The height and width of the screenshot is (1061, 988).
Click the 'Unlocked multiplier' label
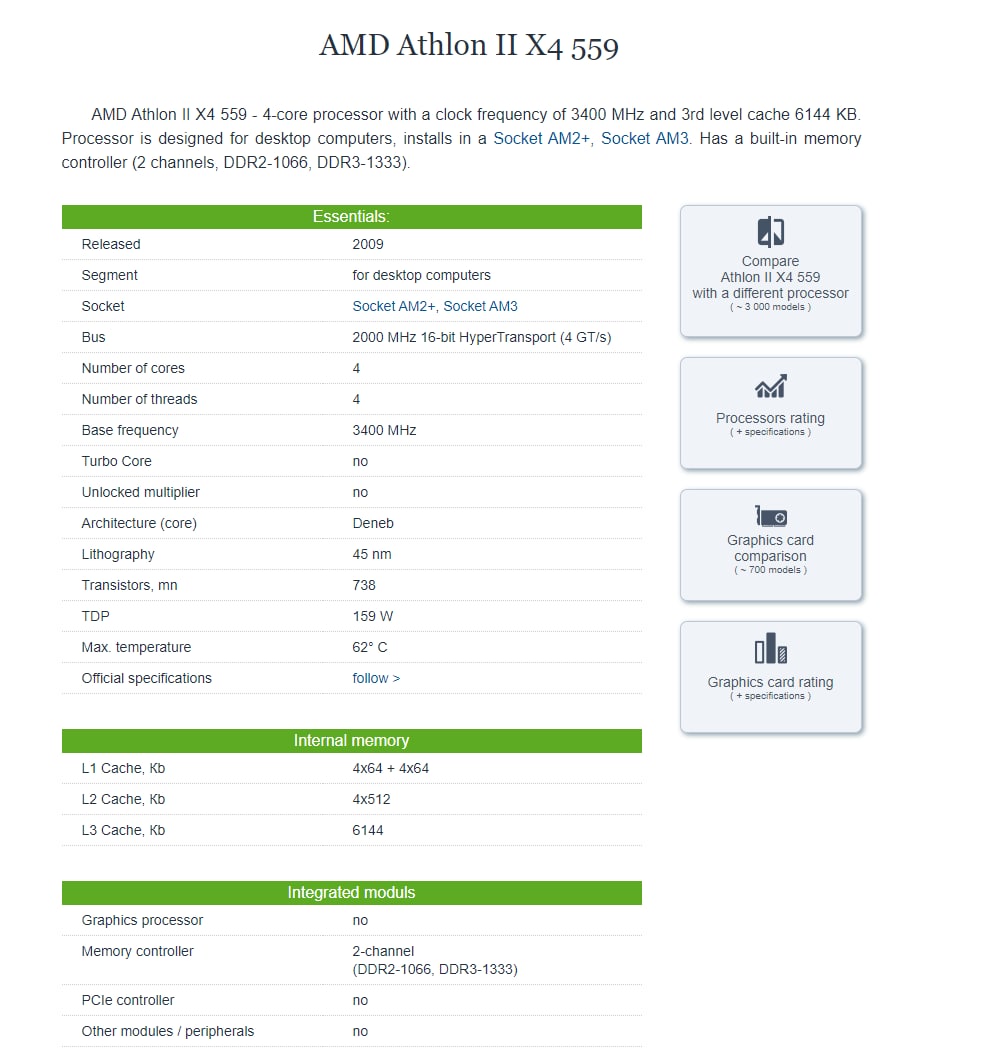pyautogui.click(x=141, y=493)
